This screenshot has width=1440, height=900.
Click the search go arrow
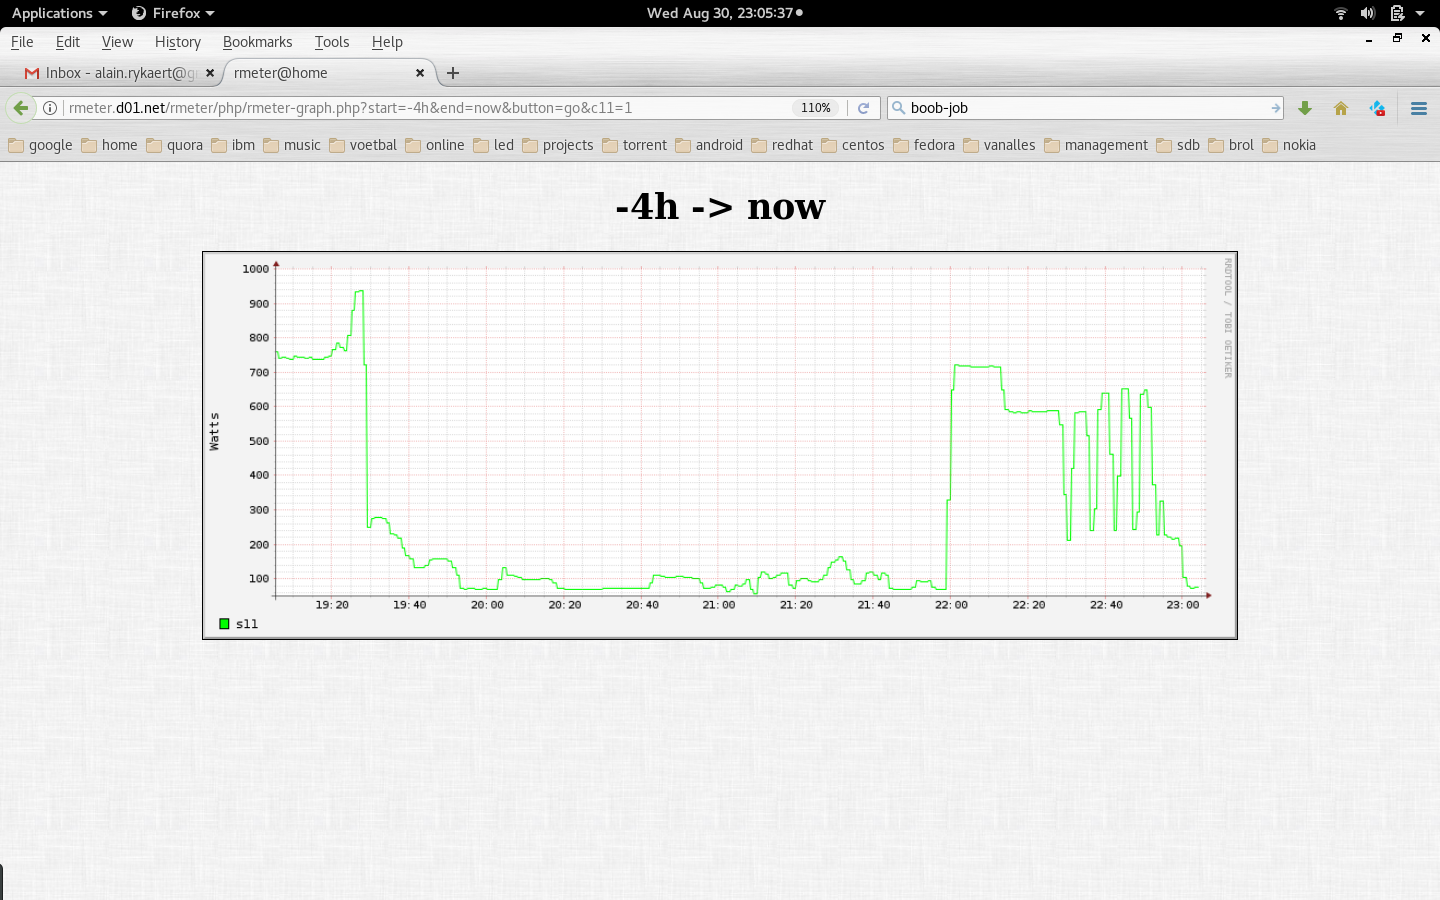[x=1275, y=108]
